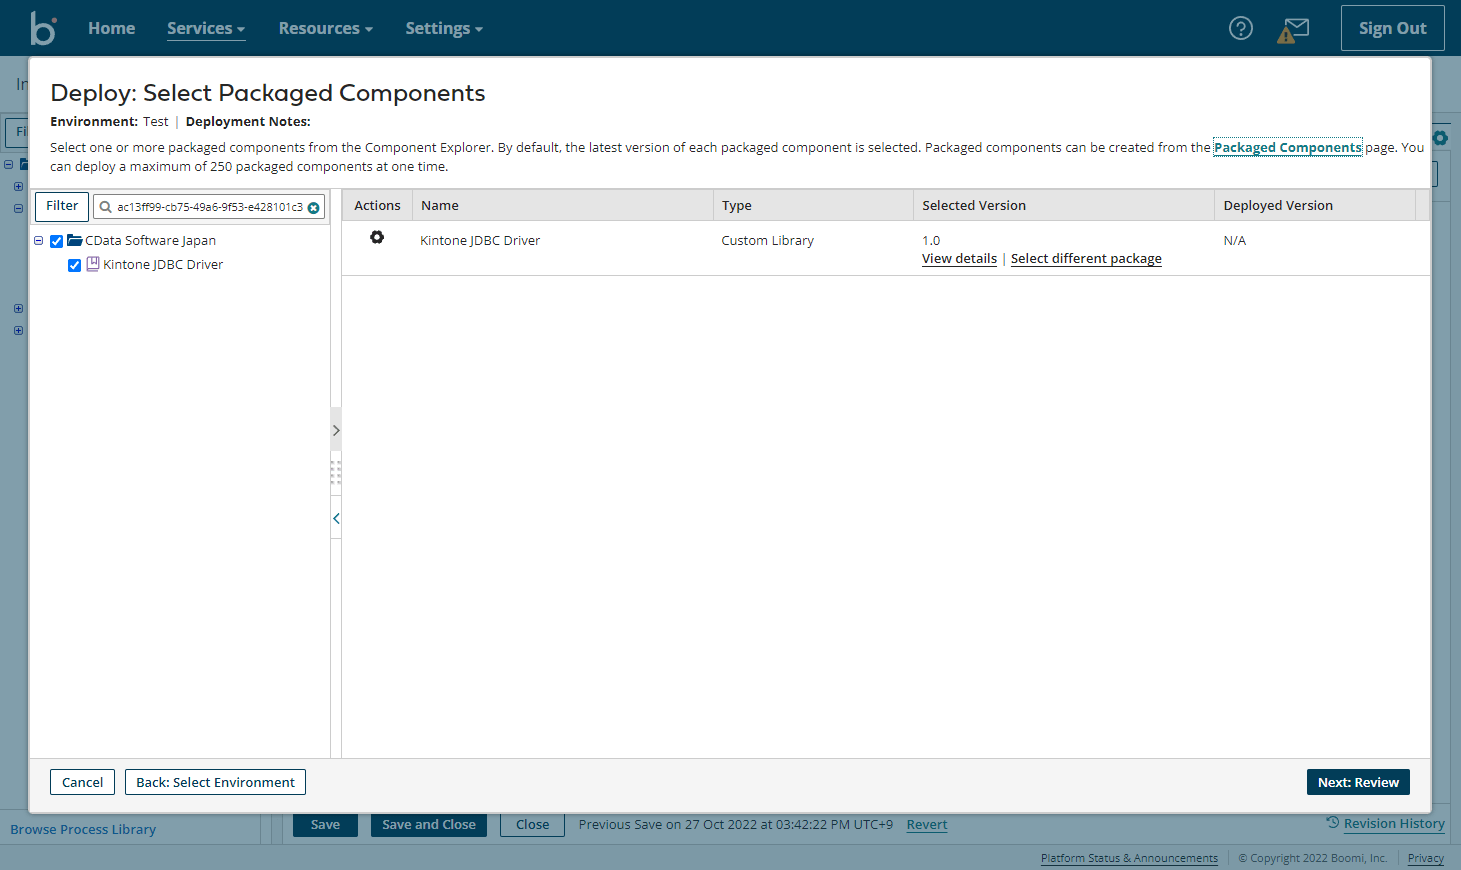The width and height of the screenshot is (1461, 870).
Task: Click the Revision History clock icon
Action: [1333, 822]
